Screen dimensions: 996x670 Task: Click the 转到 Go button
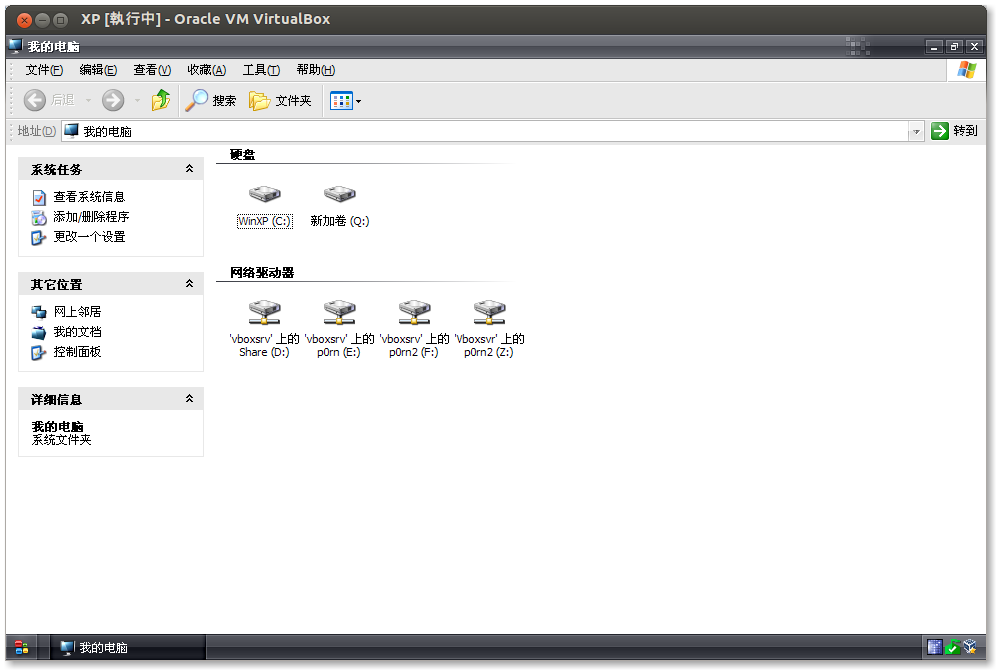pyautogui.click(x=954, y=131)
